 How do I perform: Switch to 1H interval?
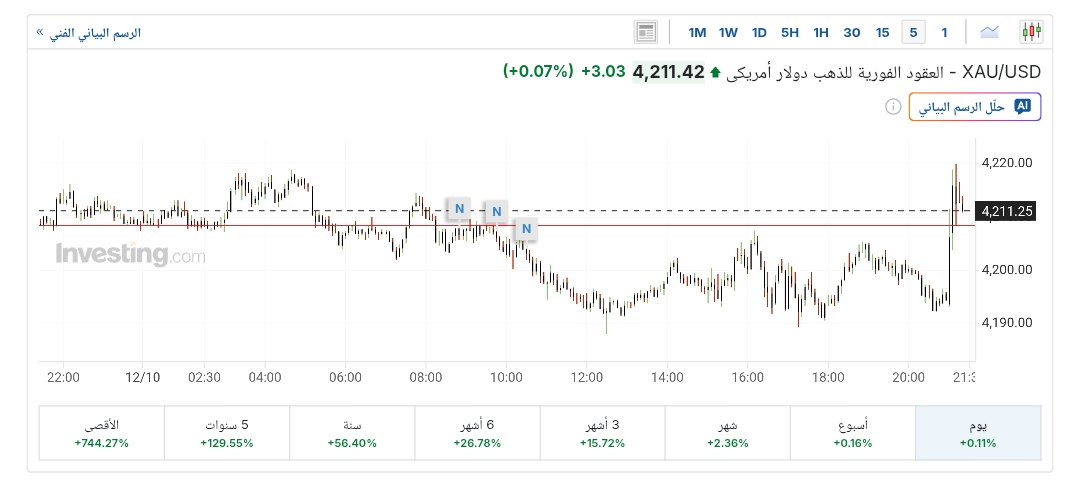coord(821,32)
